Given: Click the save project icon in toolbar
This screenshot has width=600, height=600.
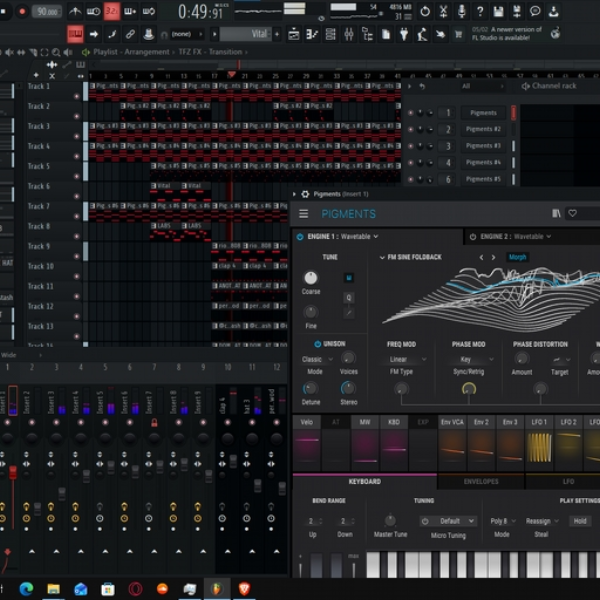Looking at the screenshot, I should pyautogui.click(x=498, y=11).
